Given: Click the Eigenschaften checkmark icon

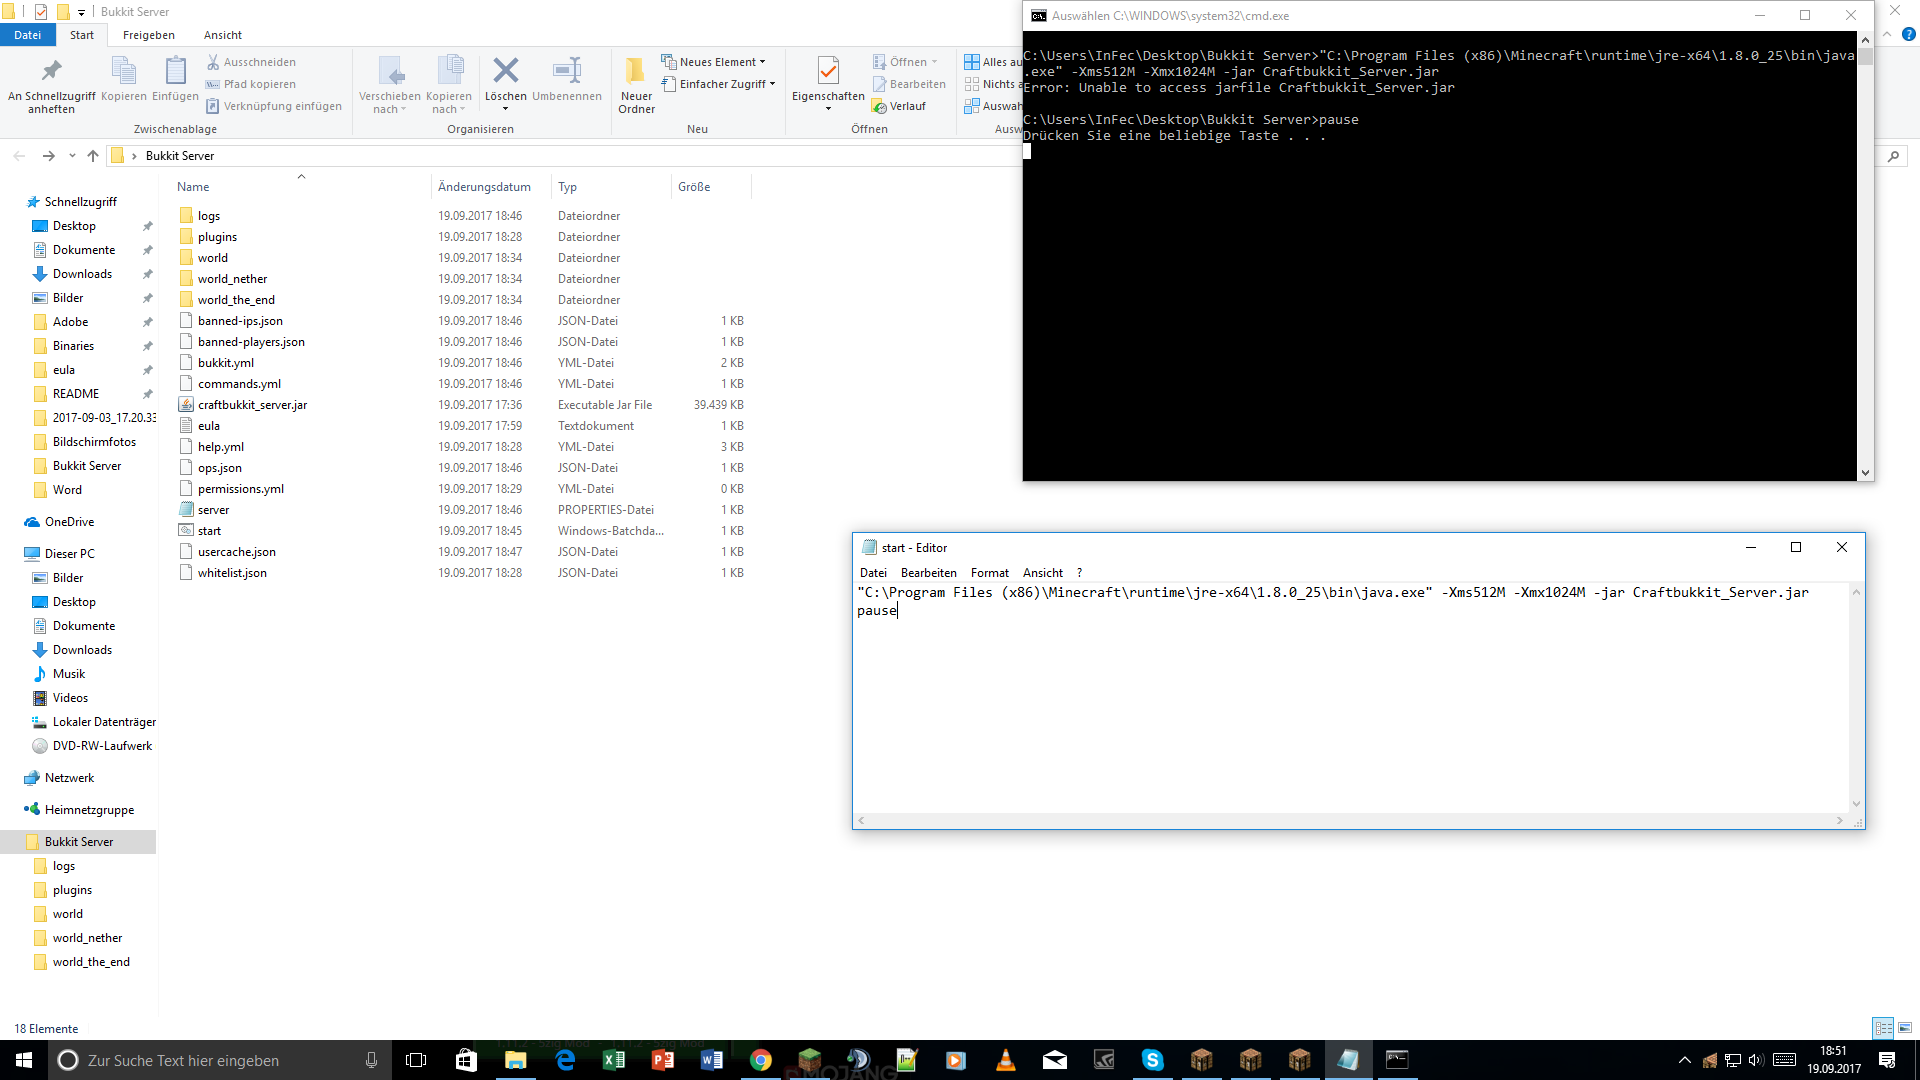Looking at the screenshot, I should point(828,70).
